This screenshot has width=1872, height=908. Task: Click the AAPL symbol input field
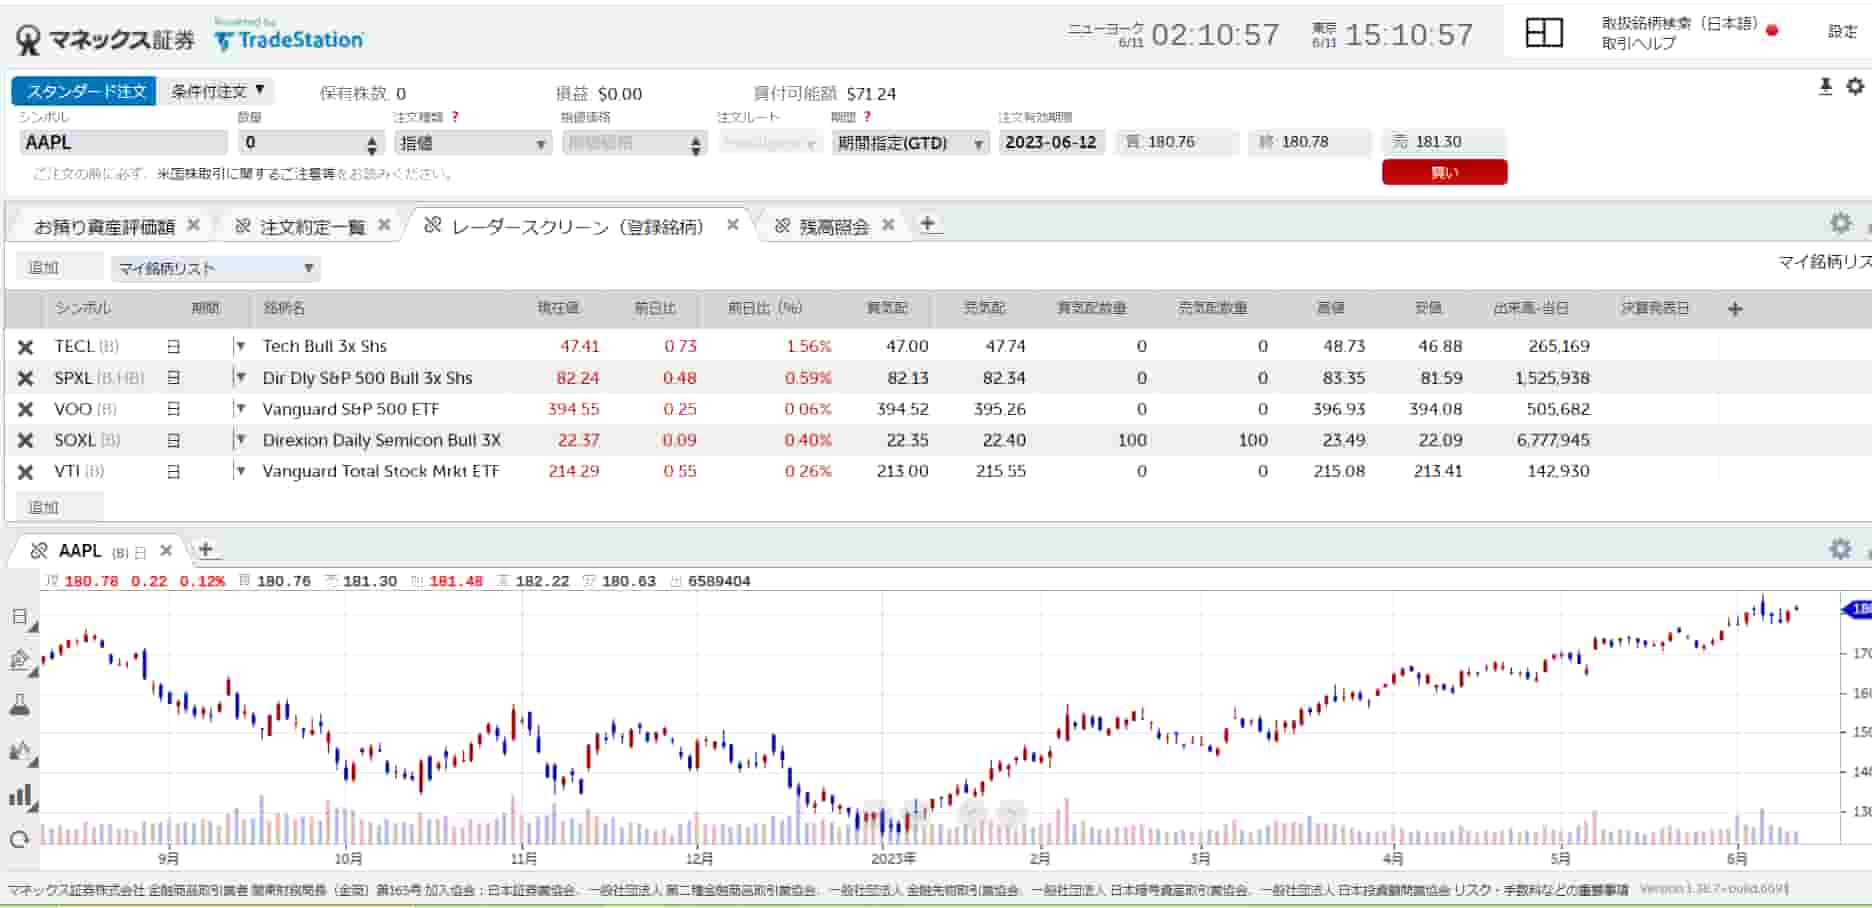[122, 142]
